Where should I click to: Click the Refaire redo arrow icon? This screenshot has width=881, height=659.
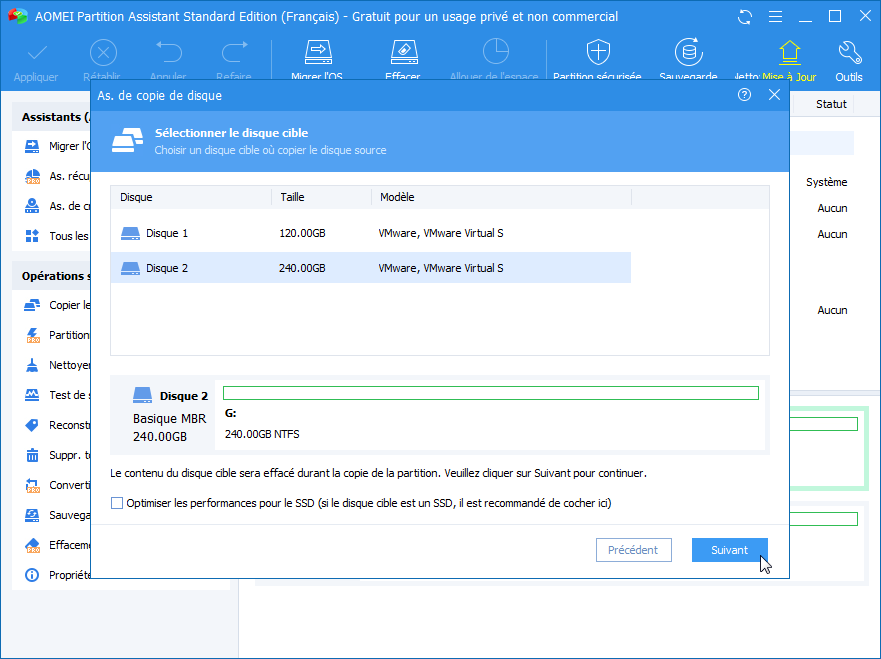(x=234, y=53)
